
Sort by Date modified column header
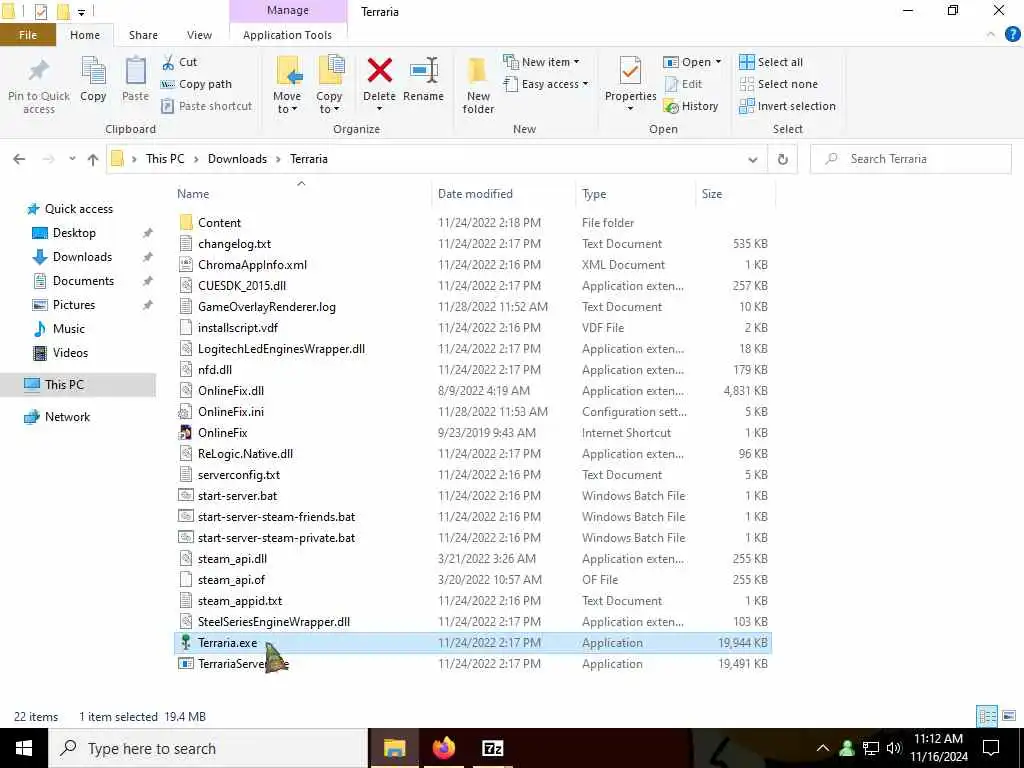[475, 194]
